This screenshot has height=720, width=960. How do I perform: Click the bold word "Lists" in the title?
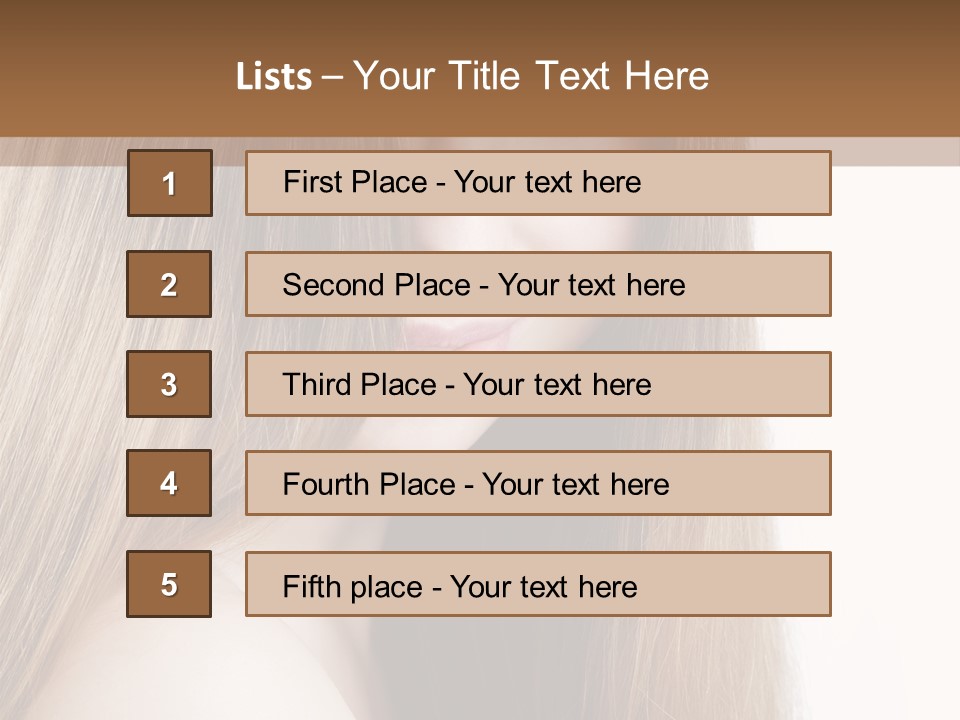[x=274, y=77]
